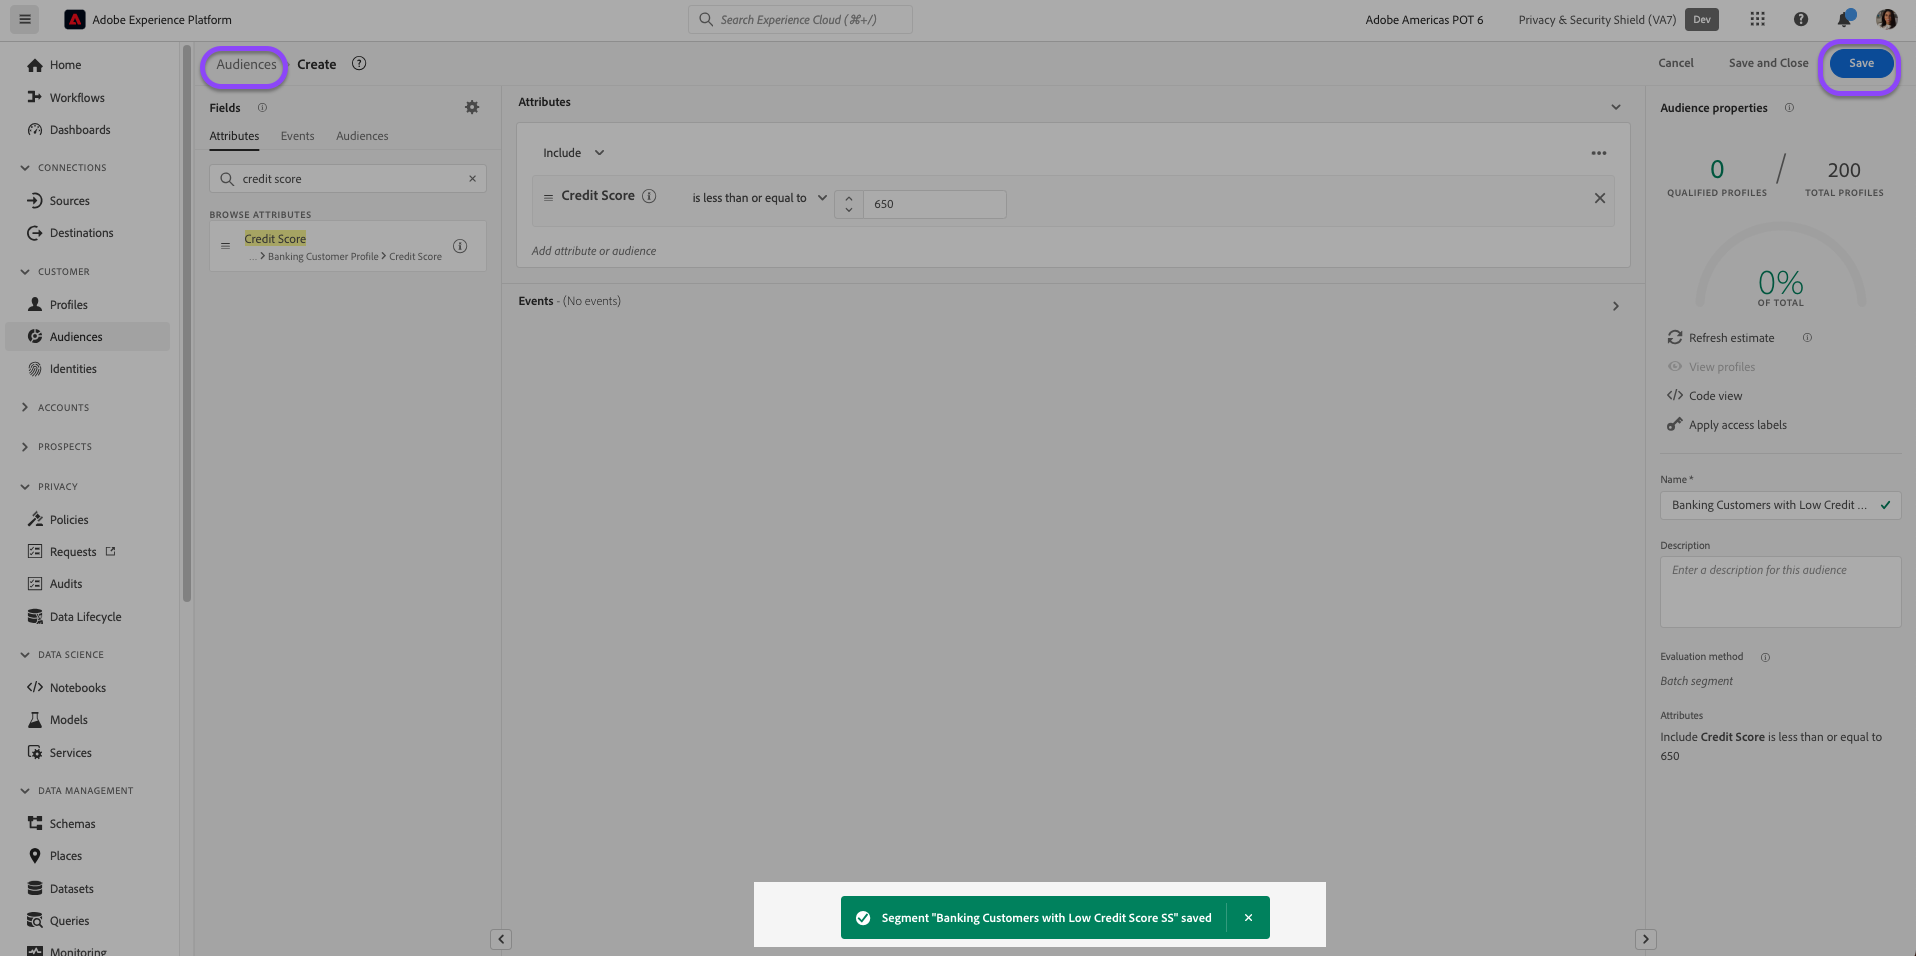Collapse the Connections sidebar group

(x=25, y=168)
